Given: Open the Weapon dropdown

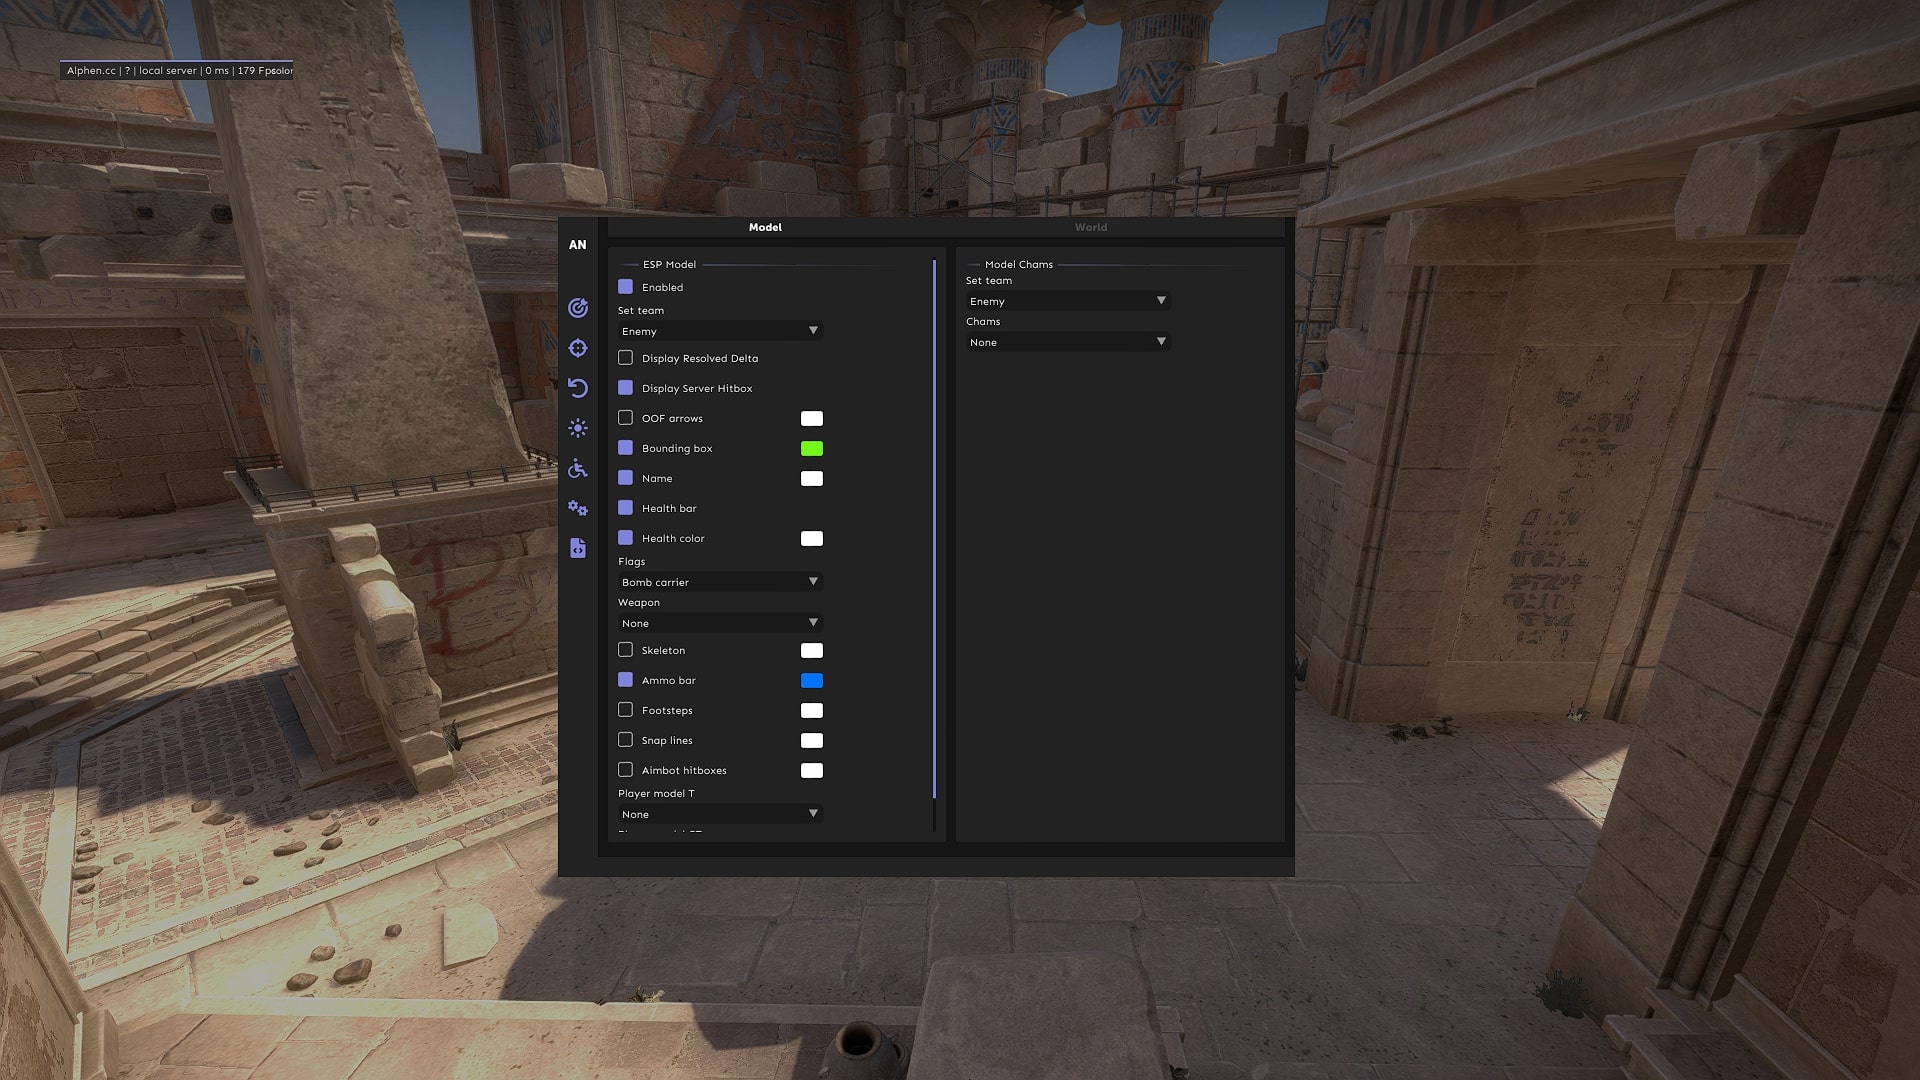Looking at the screenshot, I should click(718, 623).
